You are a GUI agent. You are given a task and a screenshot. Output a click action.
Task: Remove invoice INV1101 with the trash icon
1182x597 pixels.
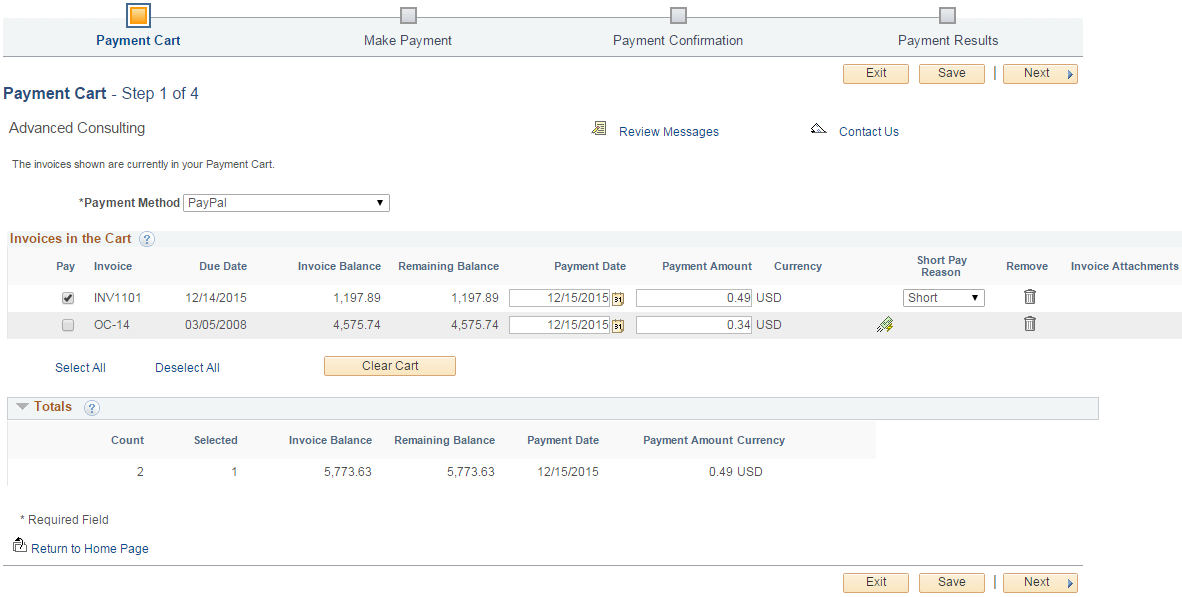click(x=1029, y=297)
